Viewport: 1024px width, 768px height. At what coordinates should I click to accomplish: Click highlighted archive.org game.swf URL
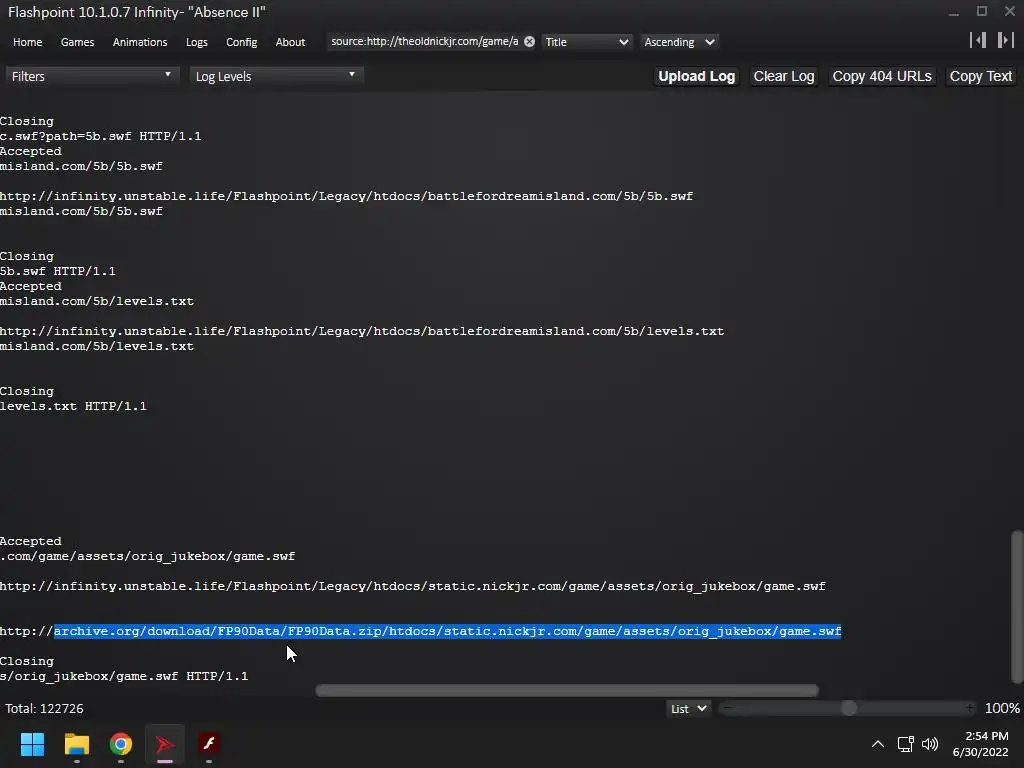pos(447,632)
